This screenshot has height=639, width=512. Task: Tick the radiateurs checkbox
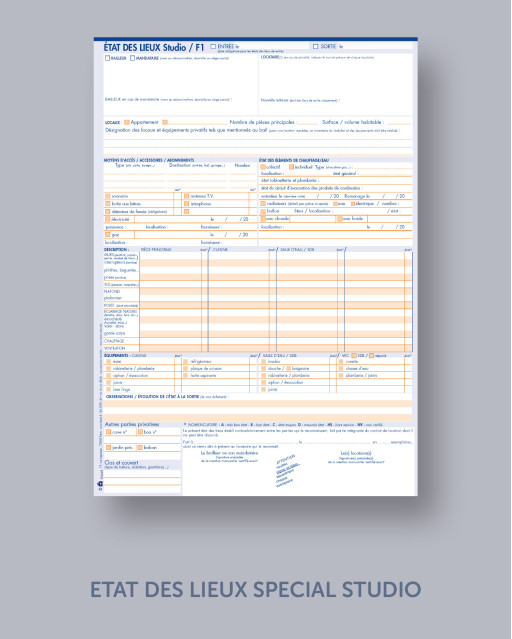pyautogui.click(x=263, y=203)
